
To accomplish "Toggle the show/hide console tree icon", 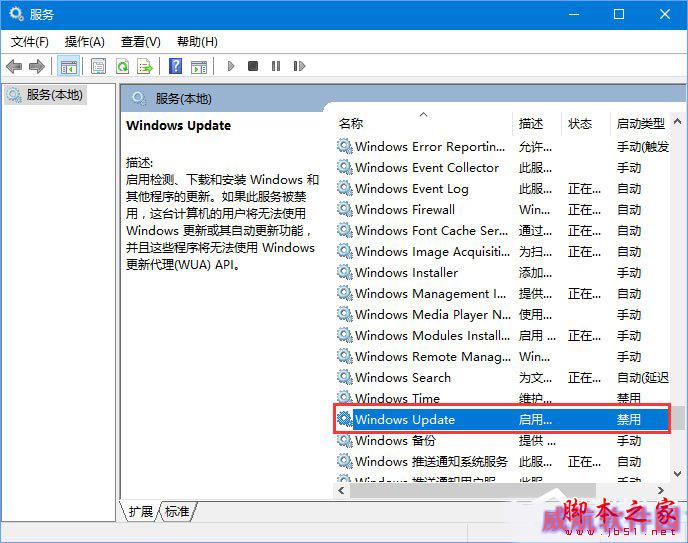I will pyautogui.click(x=68, y=67).
